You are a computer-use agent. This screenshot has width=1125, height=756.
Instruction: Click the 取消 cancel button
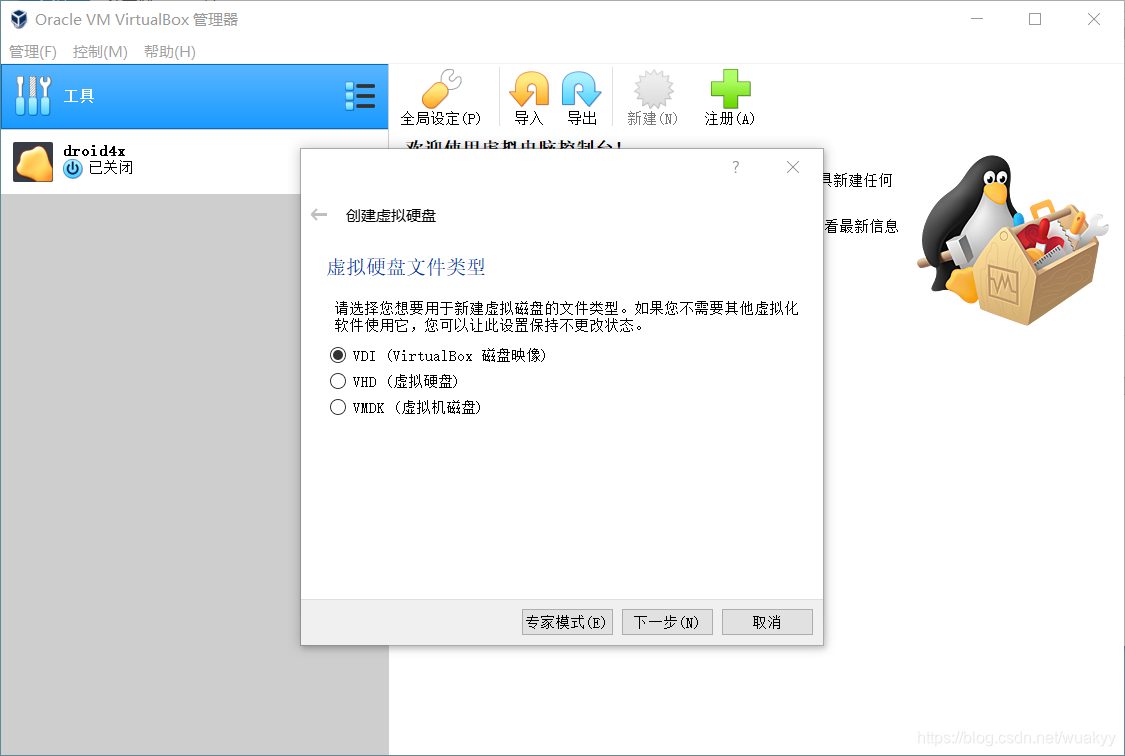(767, 622)
